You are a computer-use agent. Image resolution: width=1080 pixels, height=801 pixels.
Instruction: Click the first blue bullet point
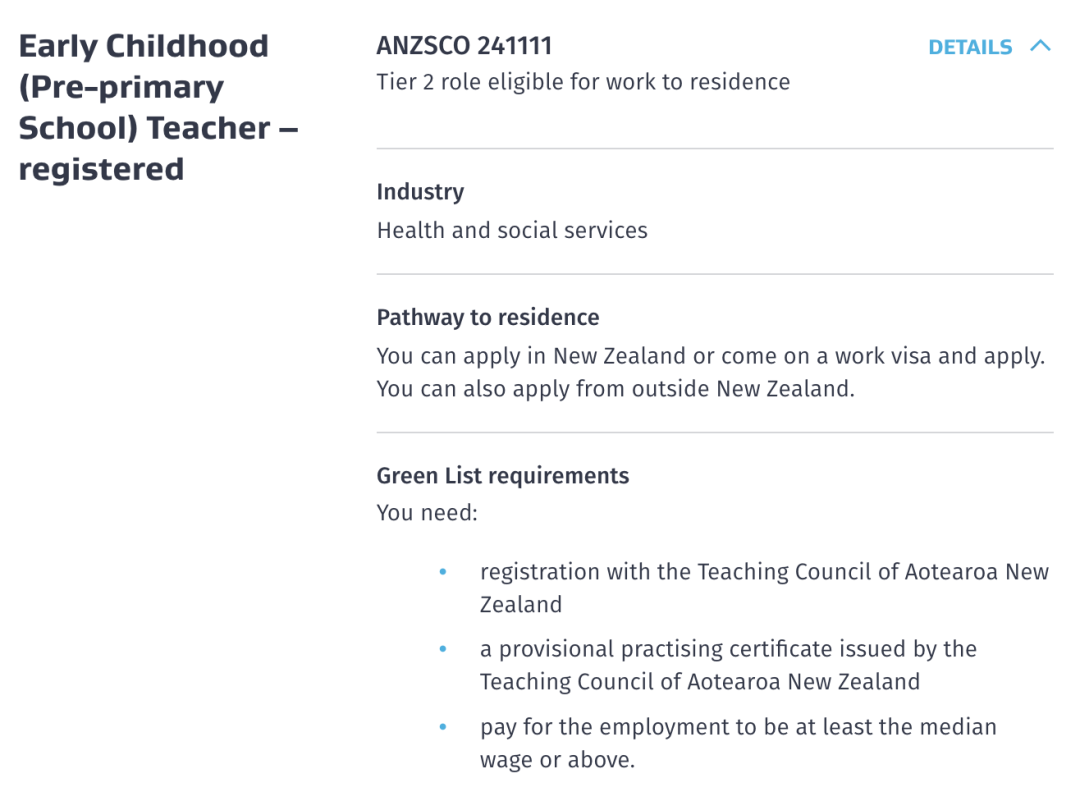point(443,572)
